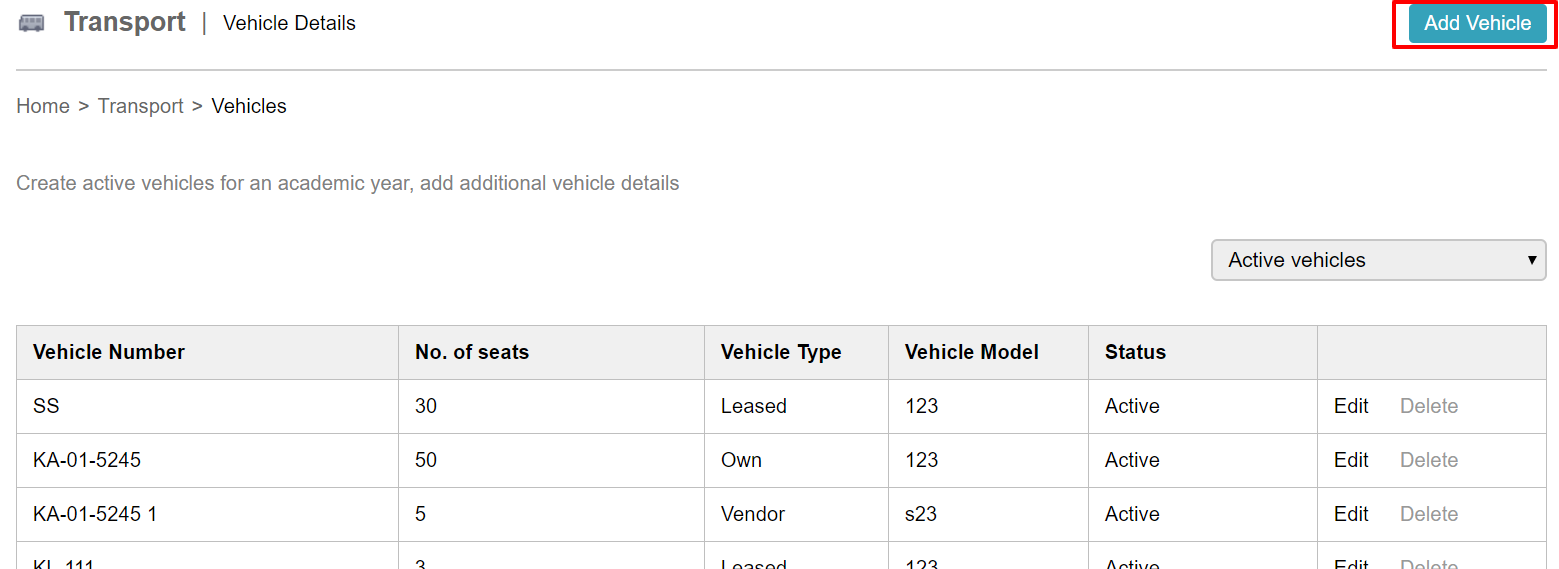Edit vehicle KA-01-5245 1
The image size is (1559, 569).
tap(1351, 514)
